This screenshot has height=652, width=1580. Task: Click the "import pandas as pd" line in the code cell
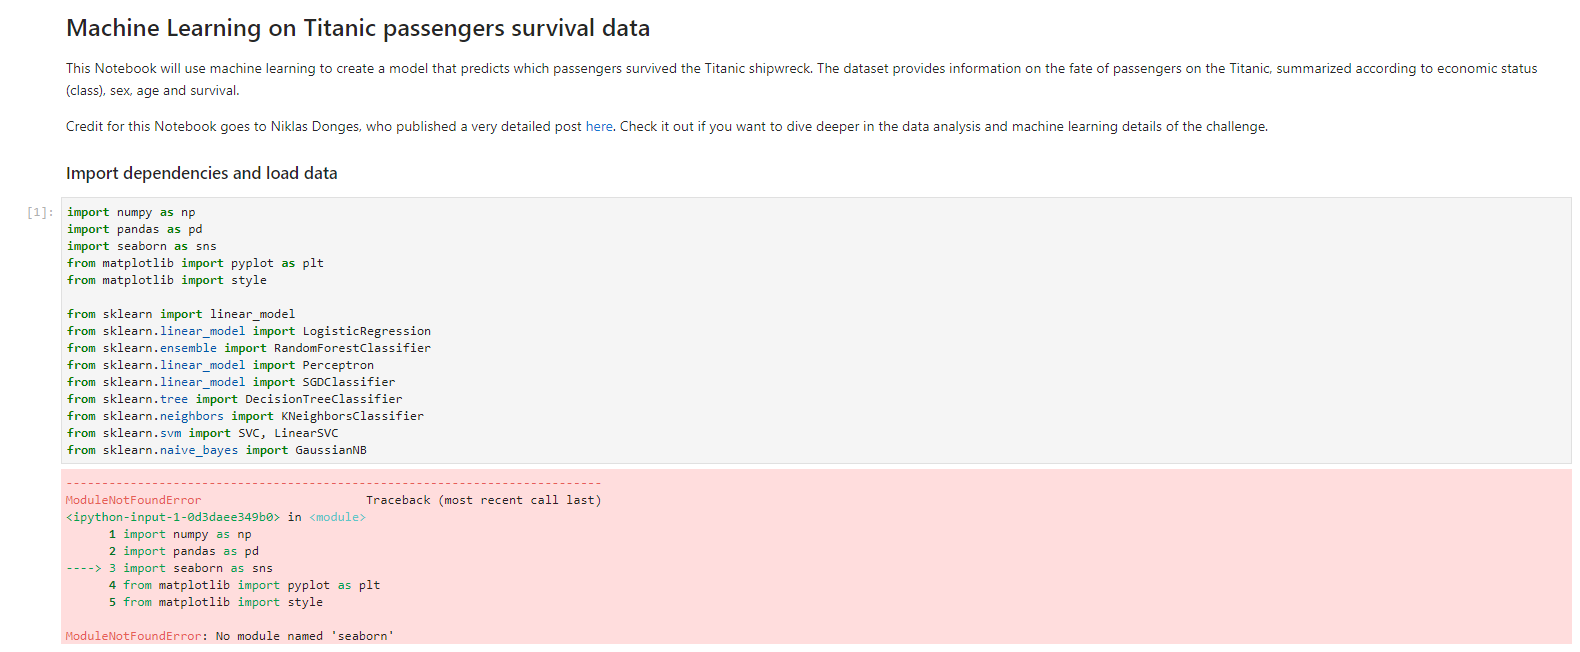[x=134, y=229]
